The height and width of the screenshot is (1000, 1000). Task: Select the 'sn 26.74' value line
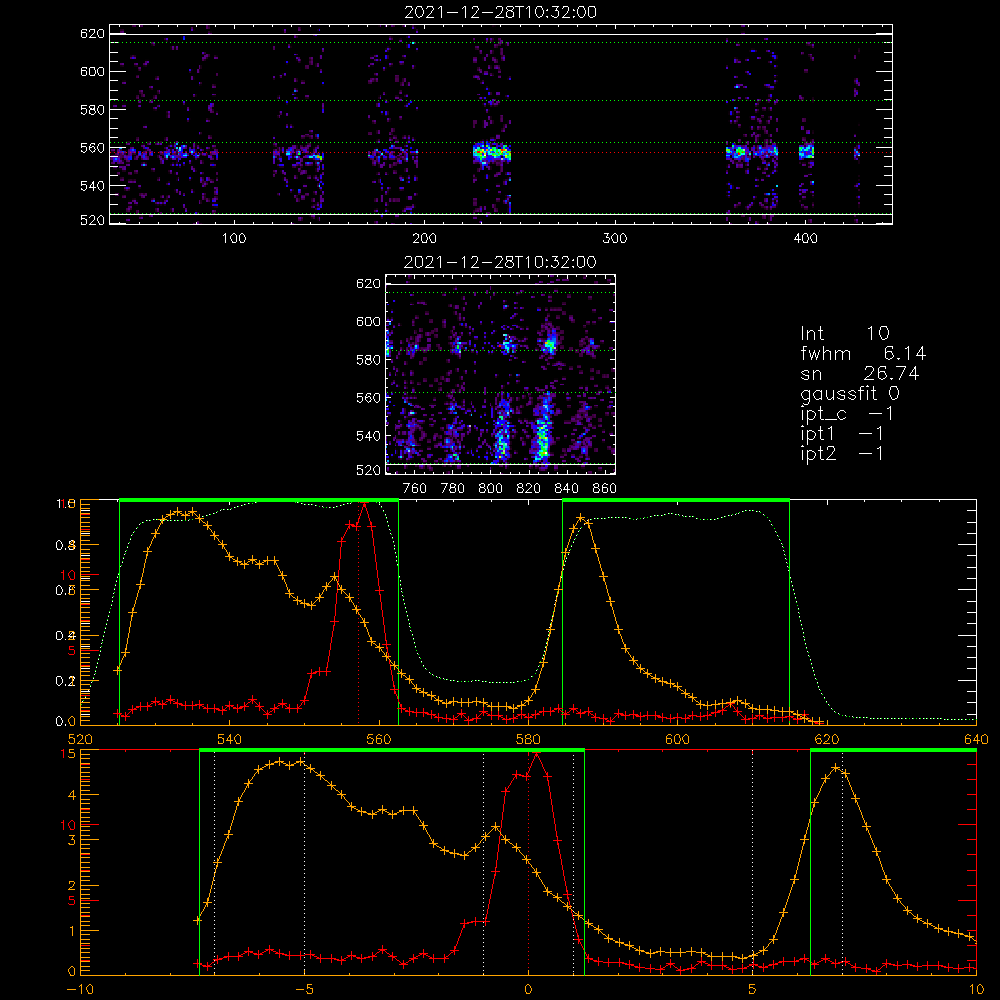tap(860, 373)
